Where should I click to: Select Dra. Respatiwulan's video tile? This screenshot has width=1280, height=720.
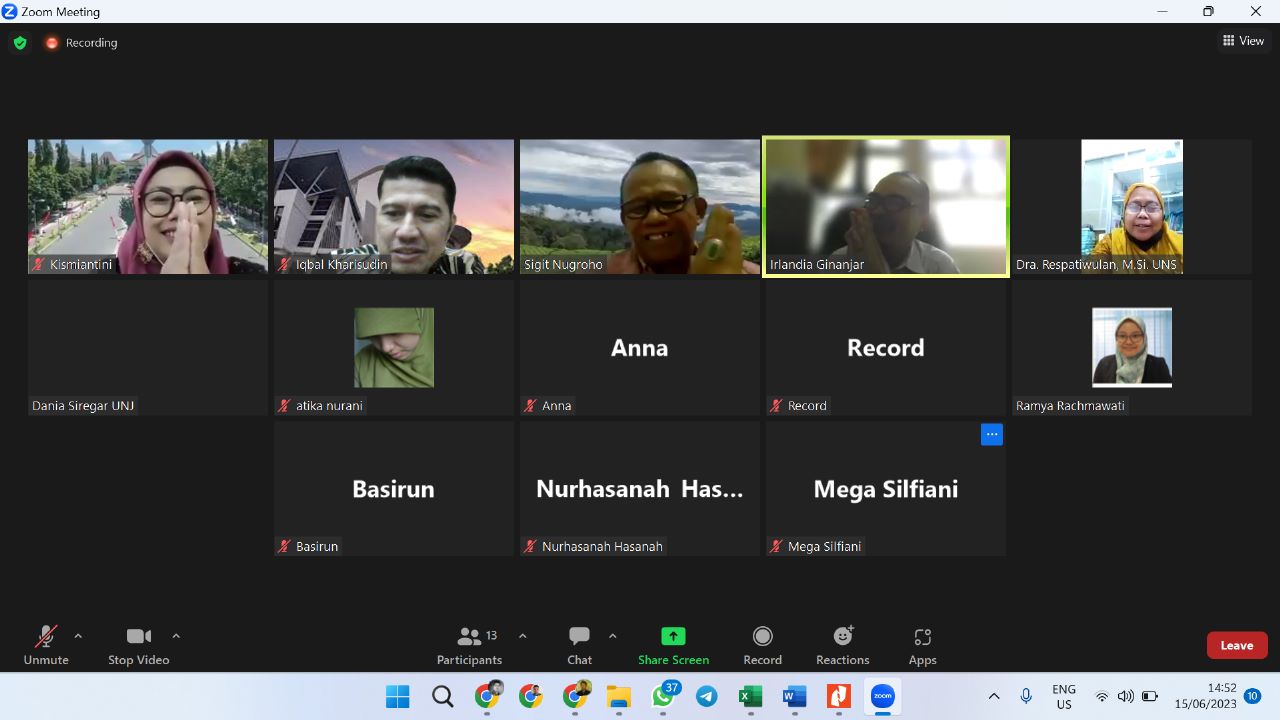click(x=1132, y=207)
